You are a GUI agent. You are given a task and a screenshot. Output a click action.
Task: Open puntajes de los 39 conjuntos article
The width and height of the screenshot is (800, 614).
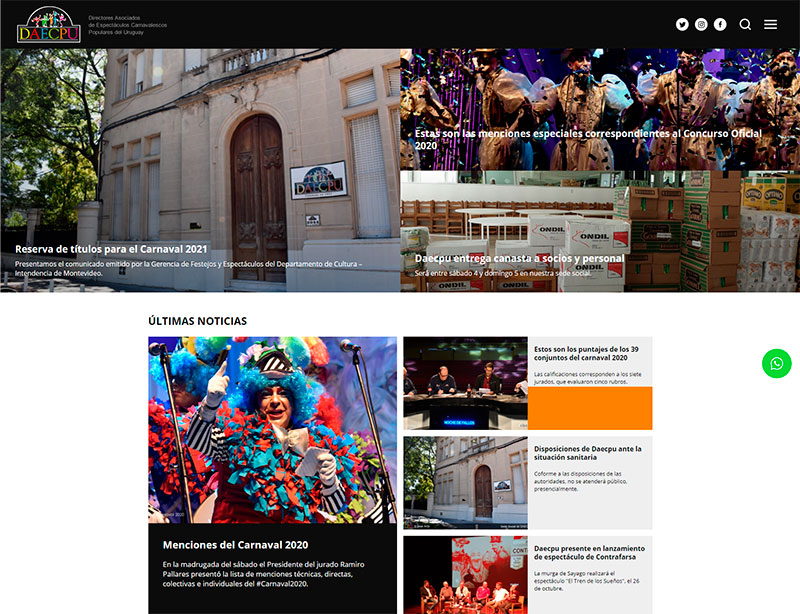pos(586,353)
